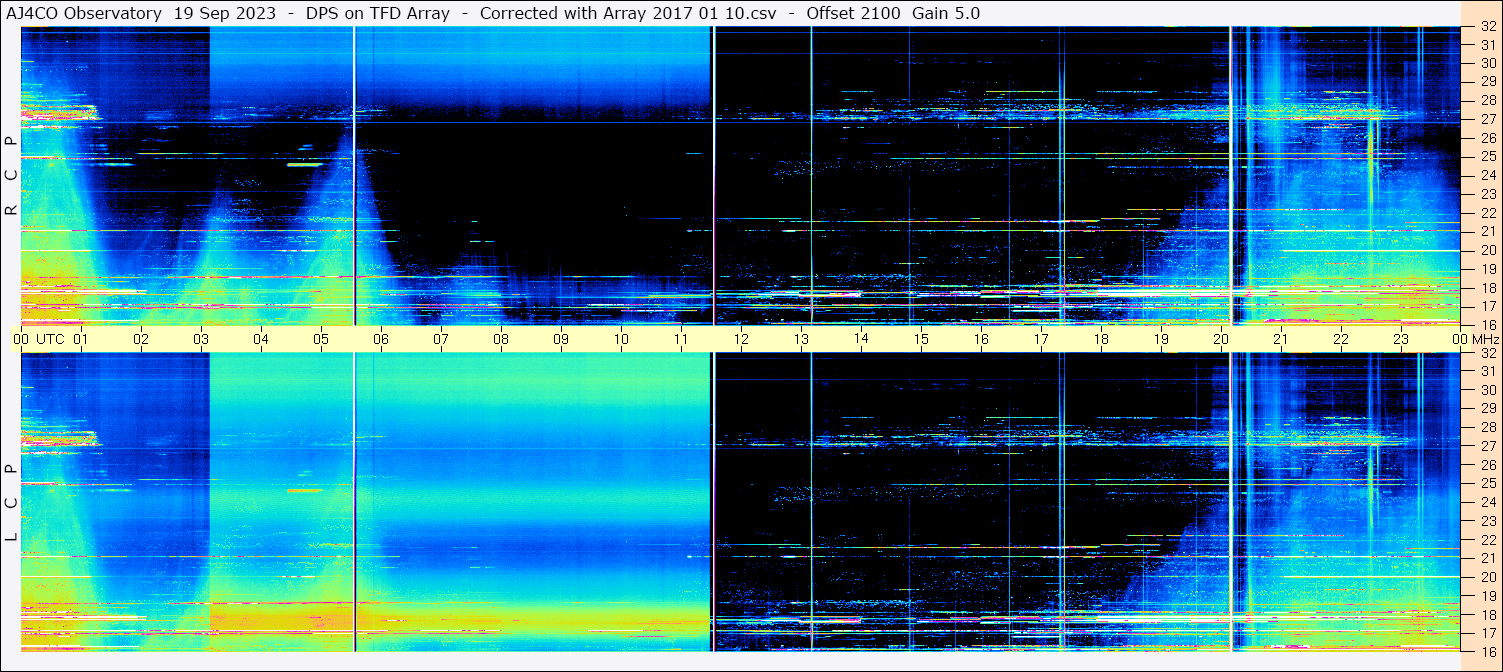Click the 06 hour mark on UTC axis
The width and height of the screenshot is (1503, 672).
point(381,339)
